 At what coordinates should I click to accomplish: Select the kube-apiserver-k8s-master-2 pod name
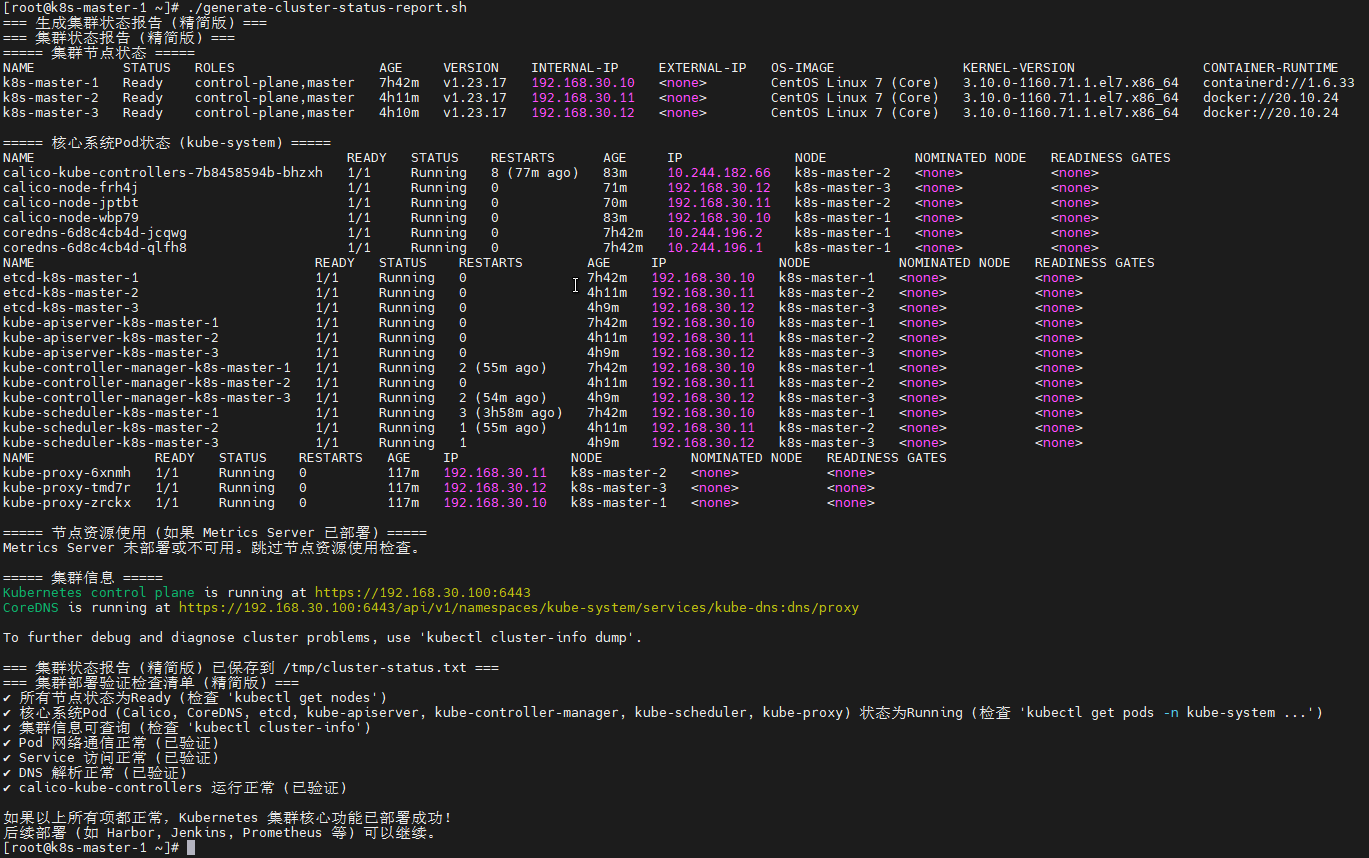pos(111,338)
